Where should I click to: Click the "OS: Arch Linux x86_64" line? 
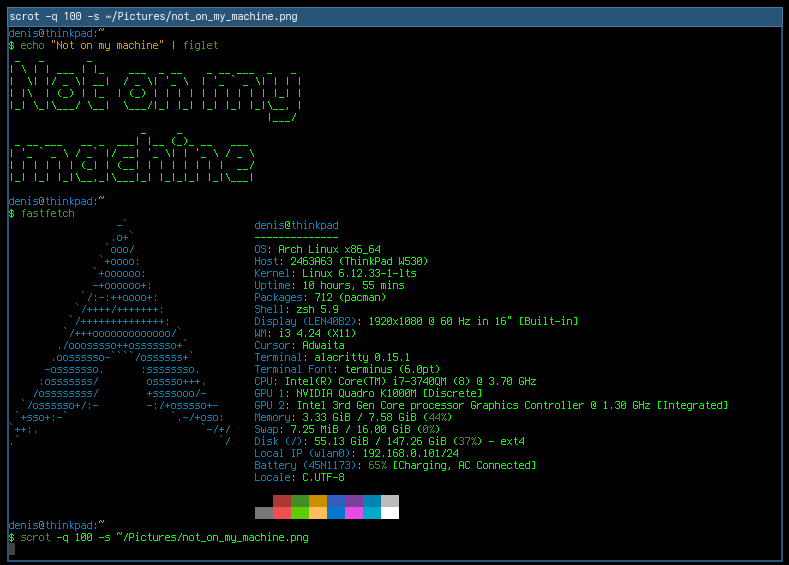[318, 250]
